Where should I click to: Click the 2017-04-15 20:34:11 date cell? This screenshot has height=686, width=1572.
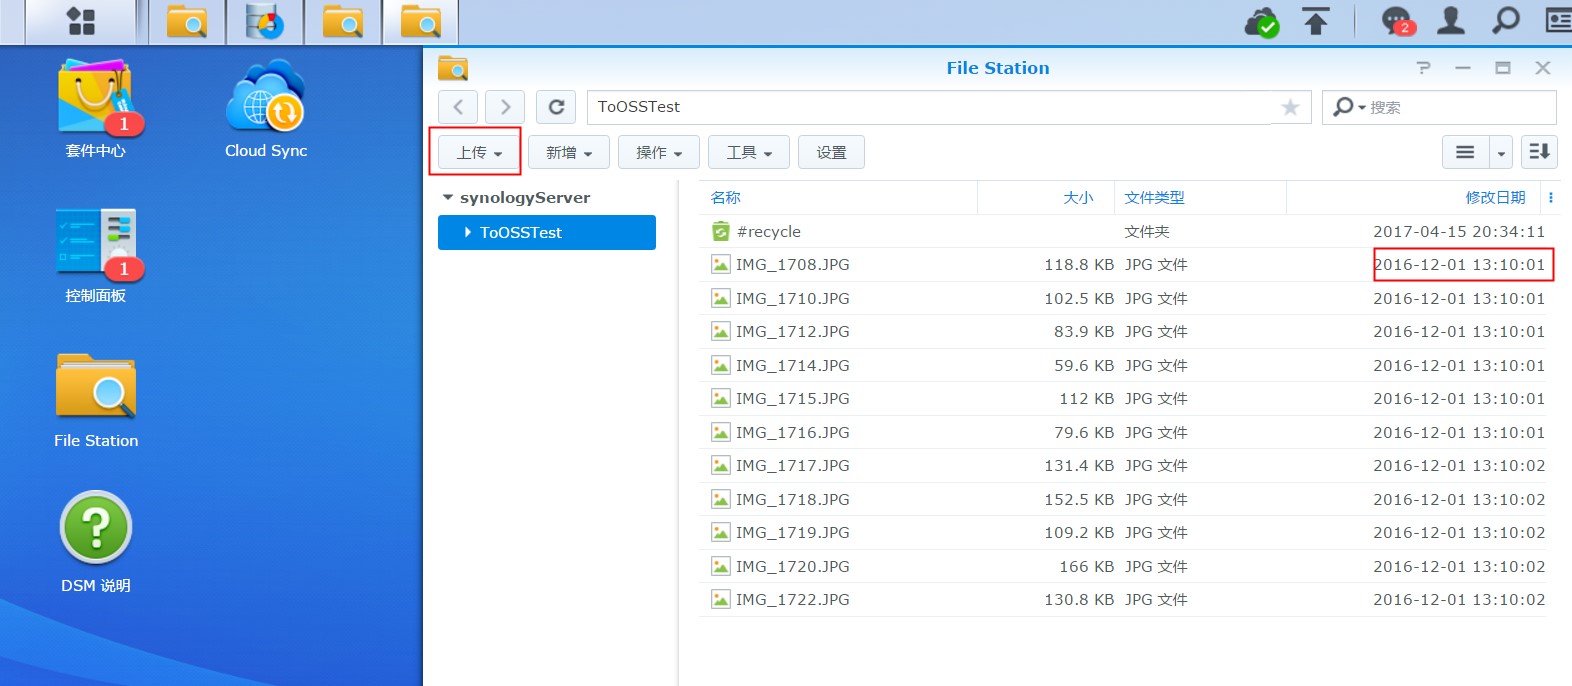1459,232
